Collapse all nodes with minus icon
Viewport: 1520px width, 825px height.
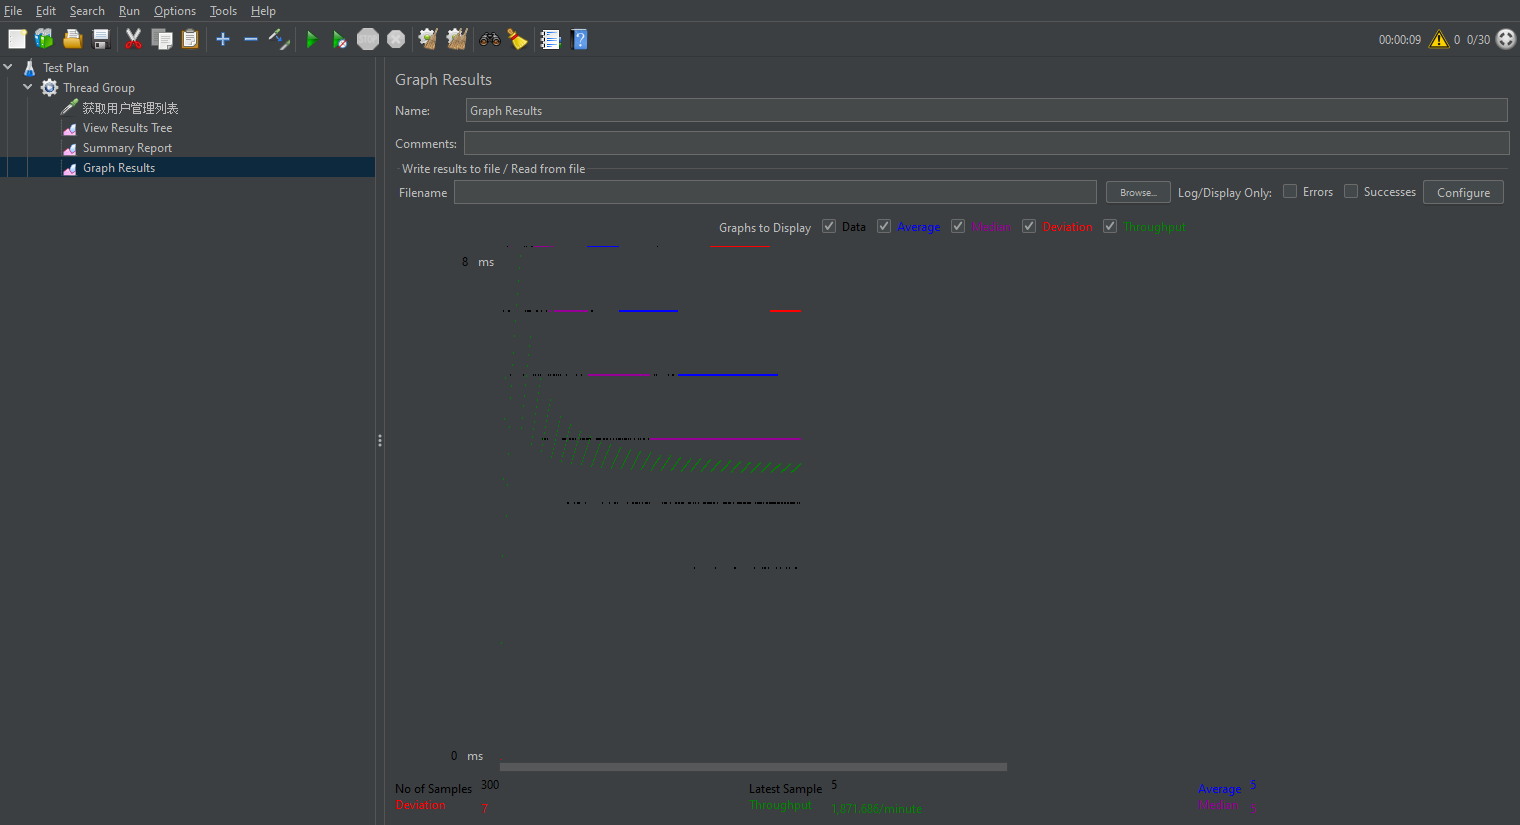pyautogui.click(x=251, y=39)
